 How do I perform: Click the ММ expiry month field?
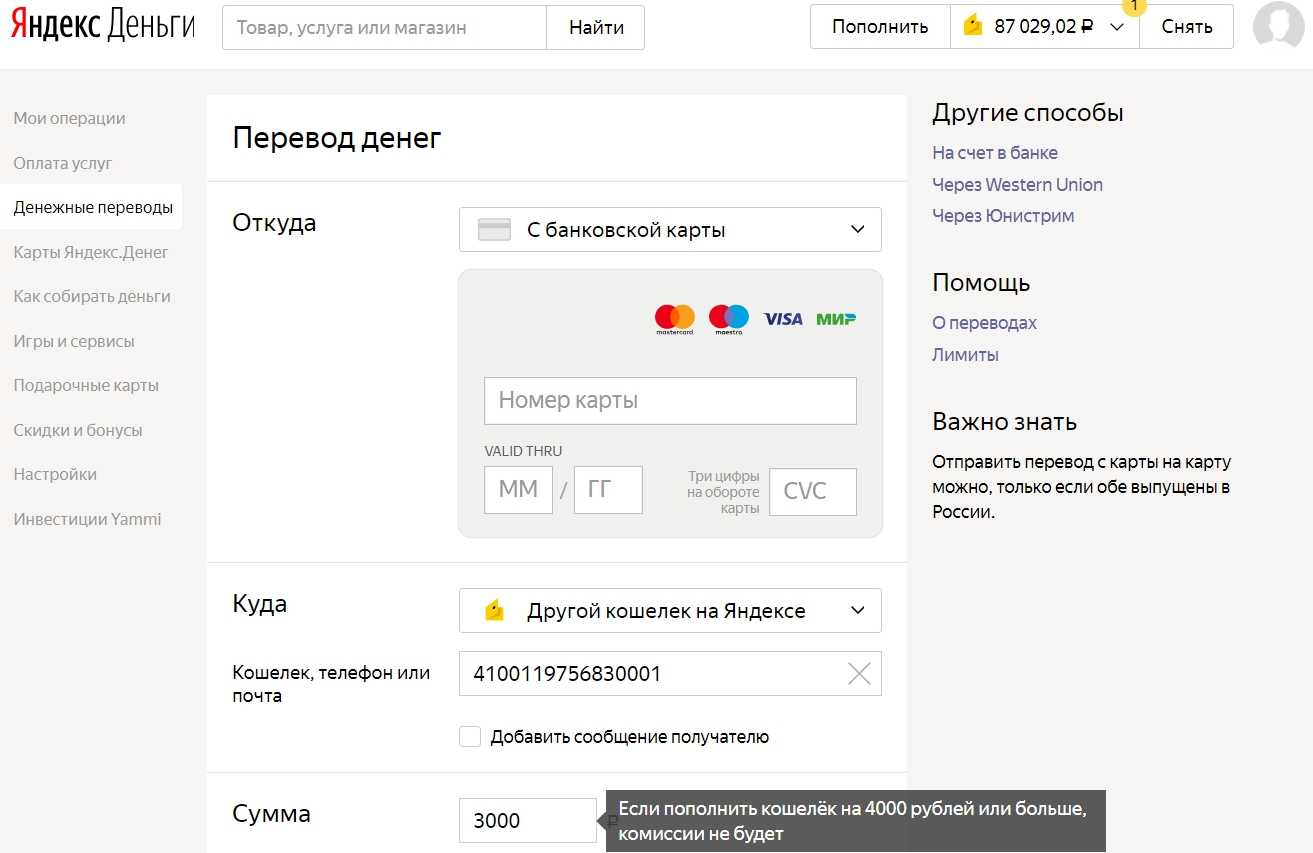click(518, 490)
